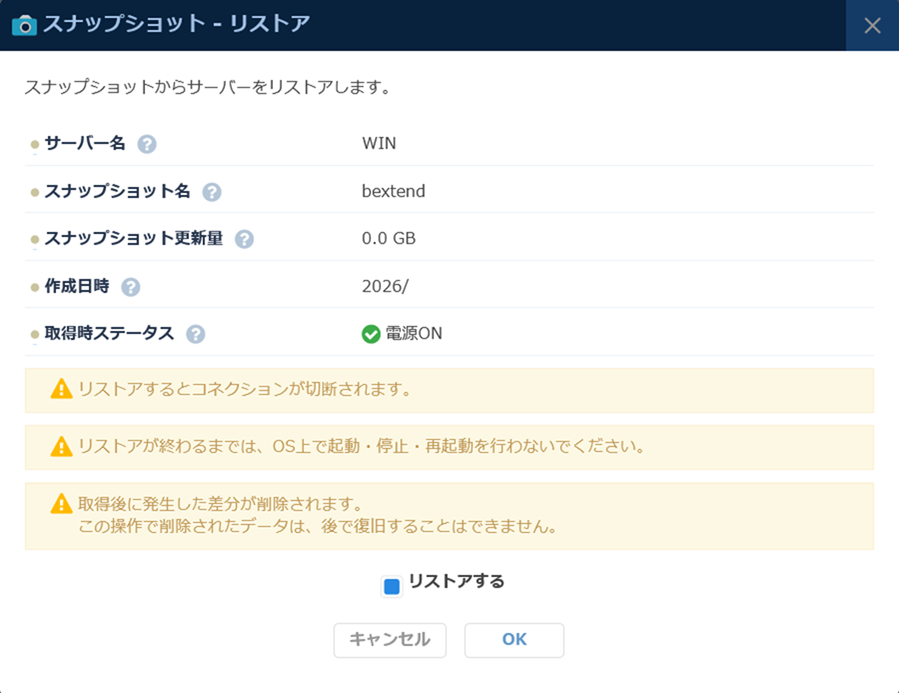Click the キャンセル button

390,640
